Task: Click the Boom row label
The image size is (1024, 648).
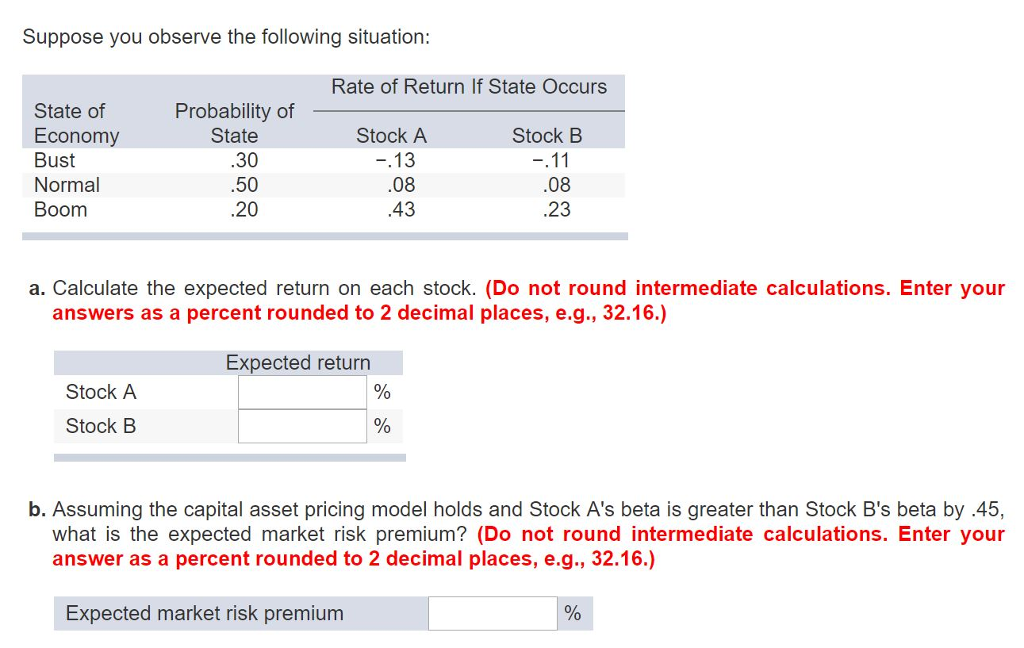Action: point(61,210)
